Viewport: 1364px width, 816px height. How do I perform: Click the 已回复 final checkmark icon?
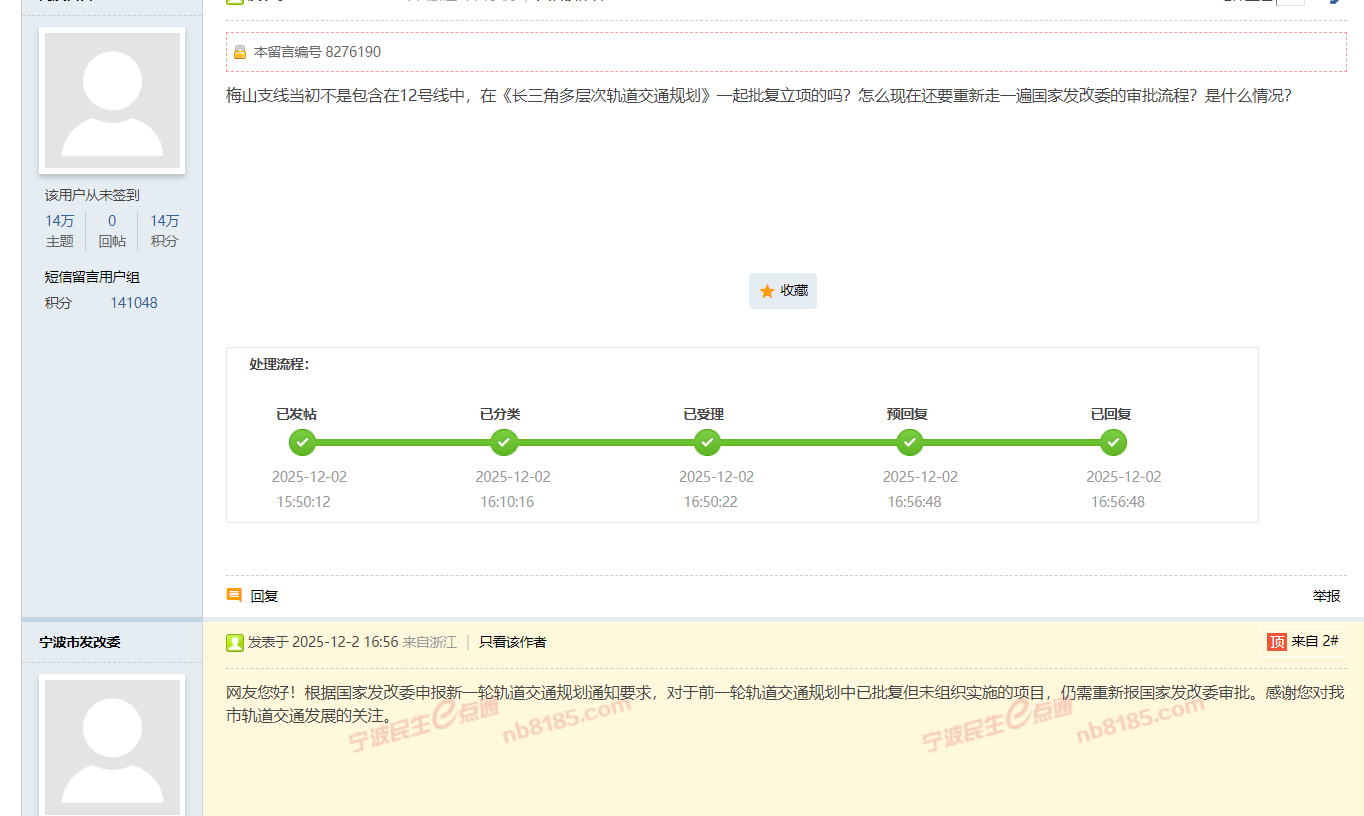click(1113, 442)
